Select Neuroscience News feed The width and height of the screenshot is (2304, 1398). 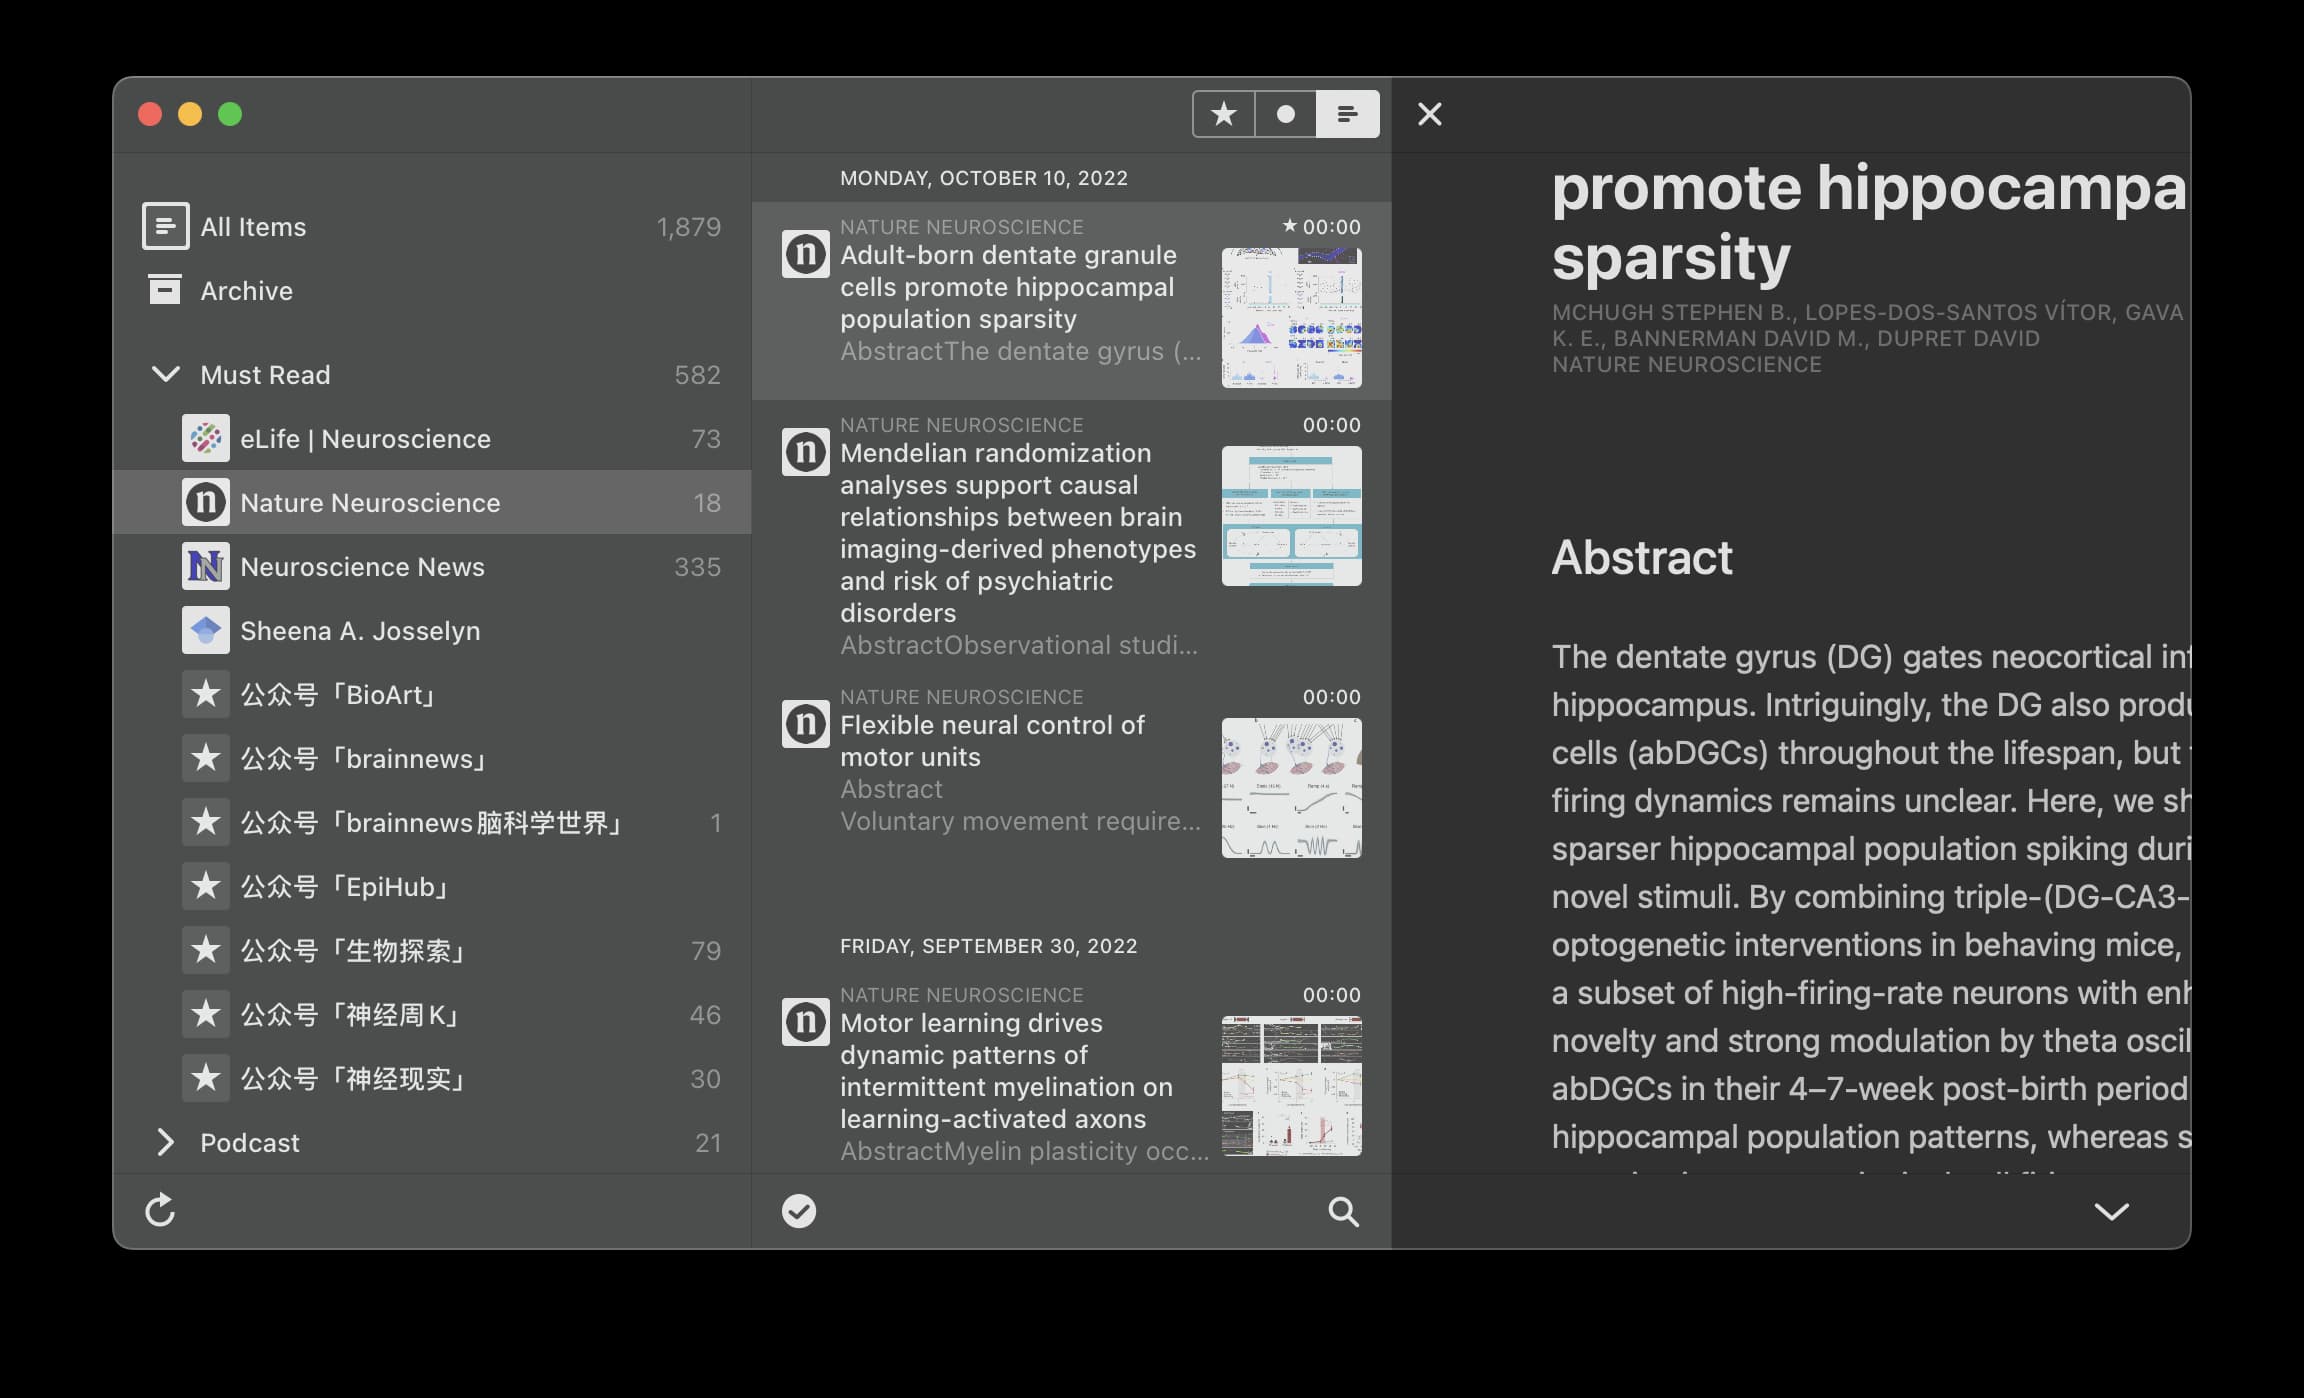(432, 566)
